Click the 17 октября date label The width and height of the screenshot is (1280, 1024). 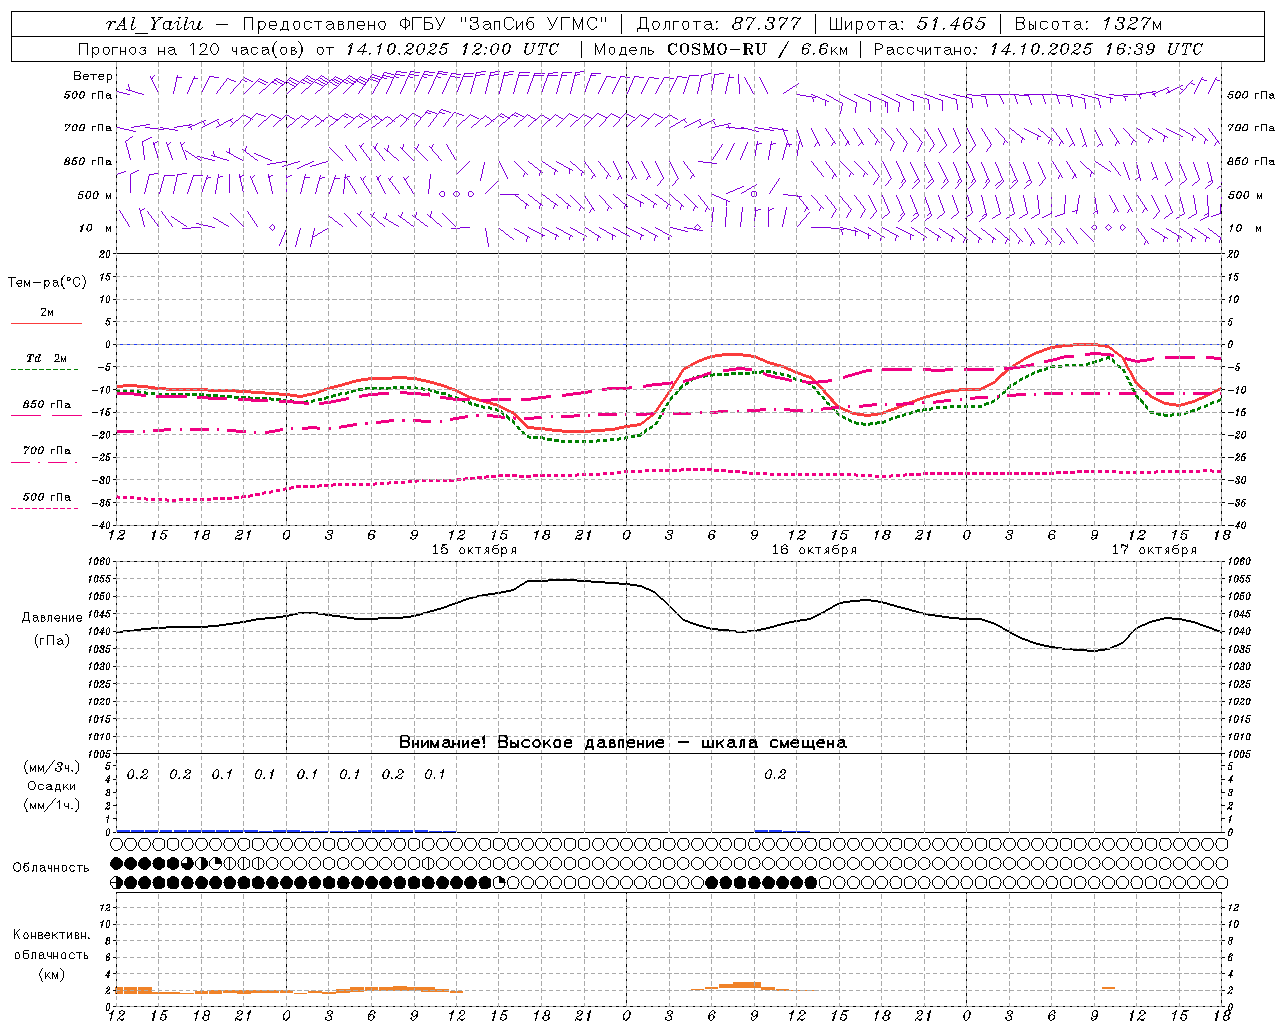1154,550
